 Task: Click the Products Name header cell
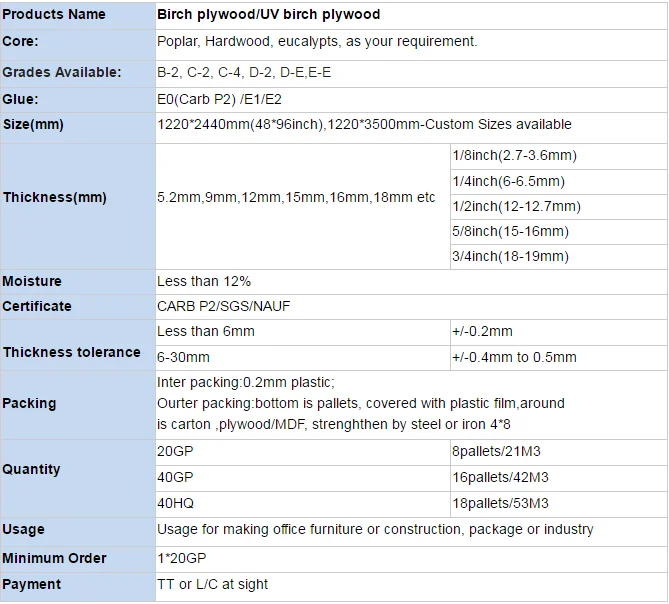point(54,15)
